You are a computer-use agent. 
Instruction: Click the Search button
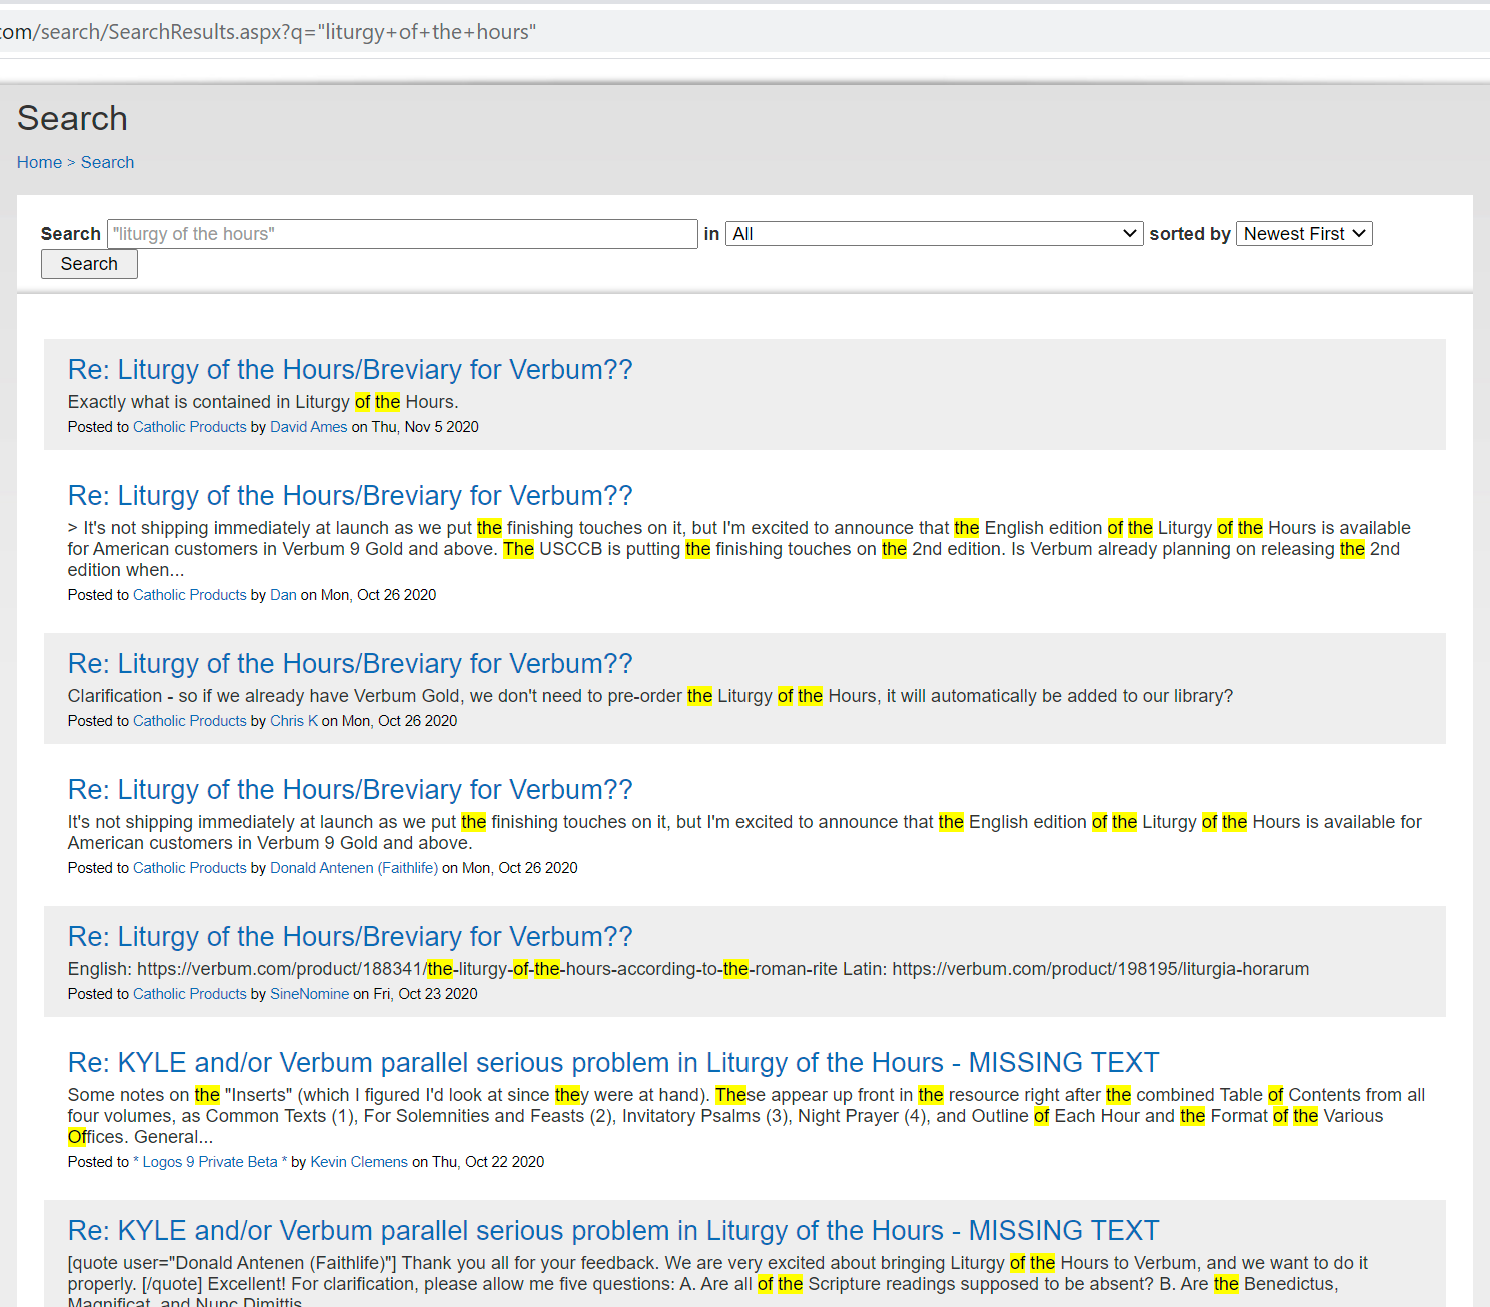tap(89, 264)
